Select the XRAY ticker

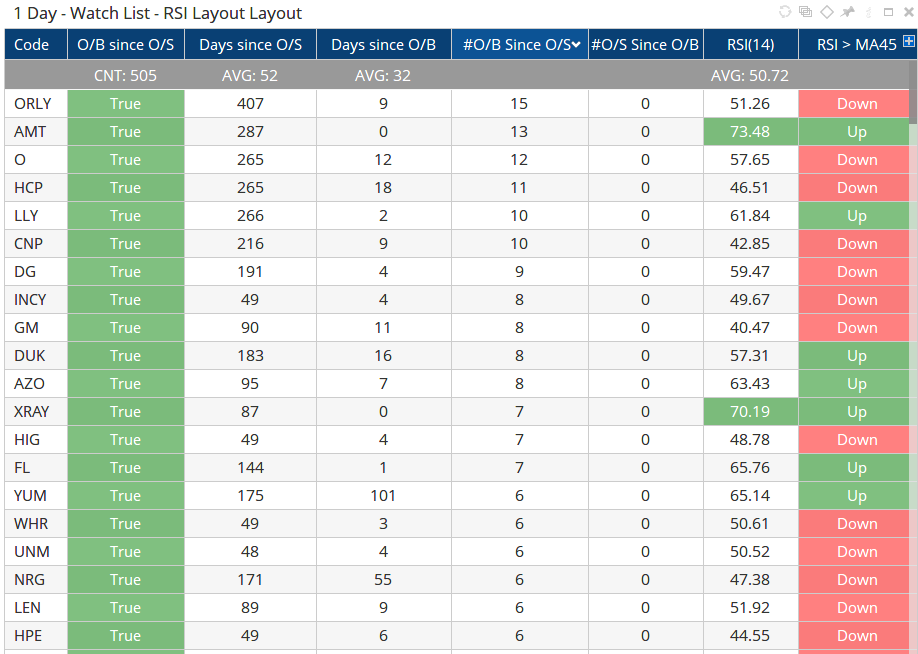click(32, 412)
